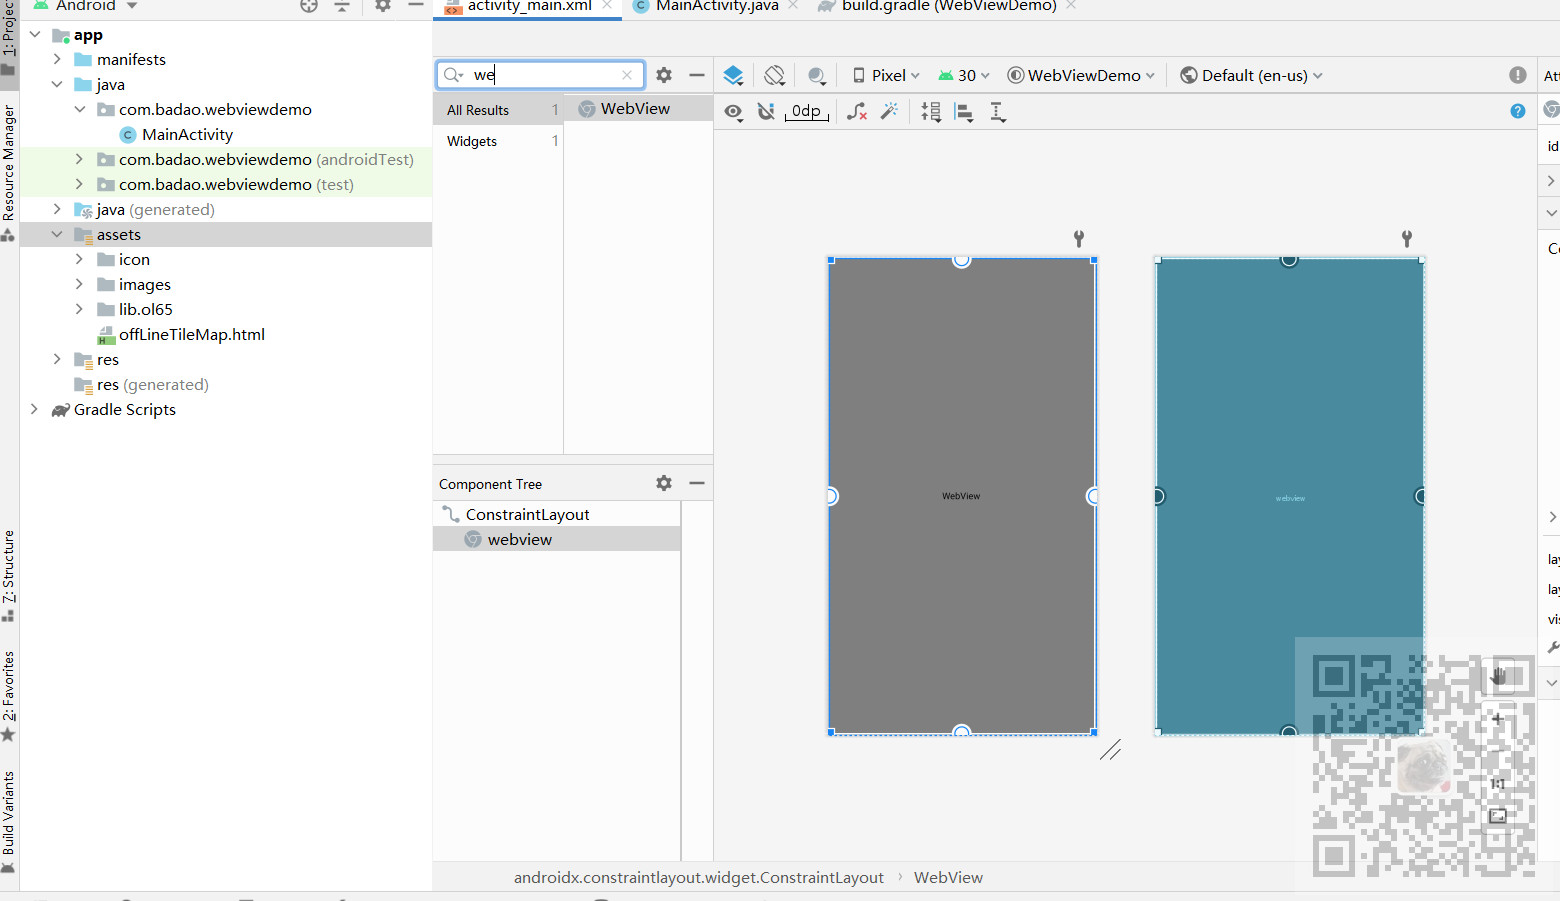Expand the lib.ol65 folder

click(x=79, y=309)
